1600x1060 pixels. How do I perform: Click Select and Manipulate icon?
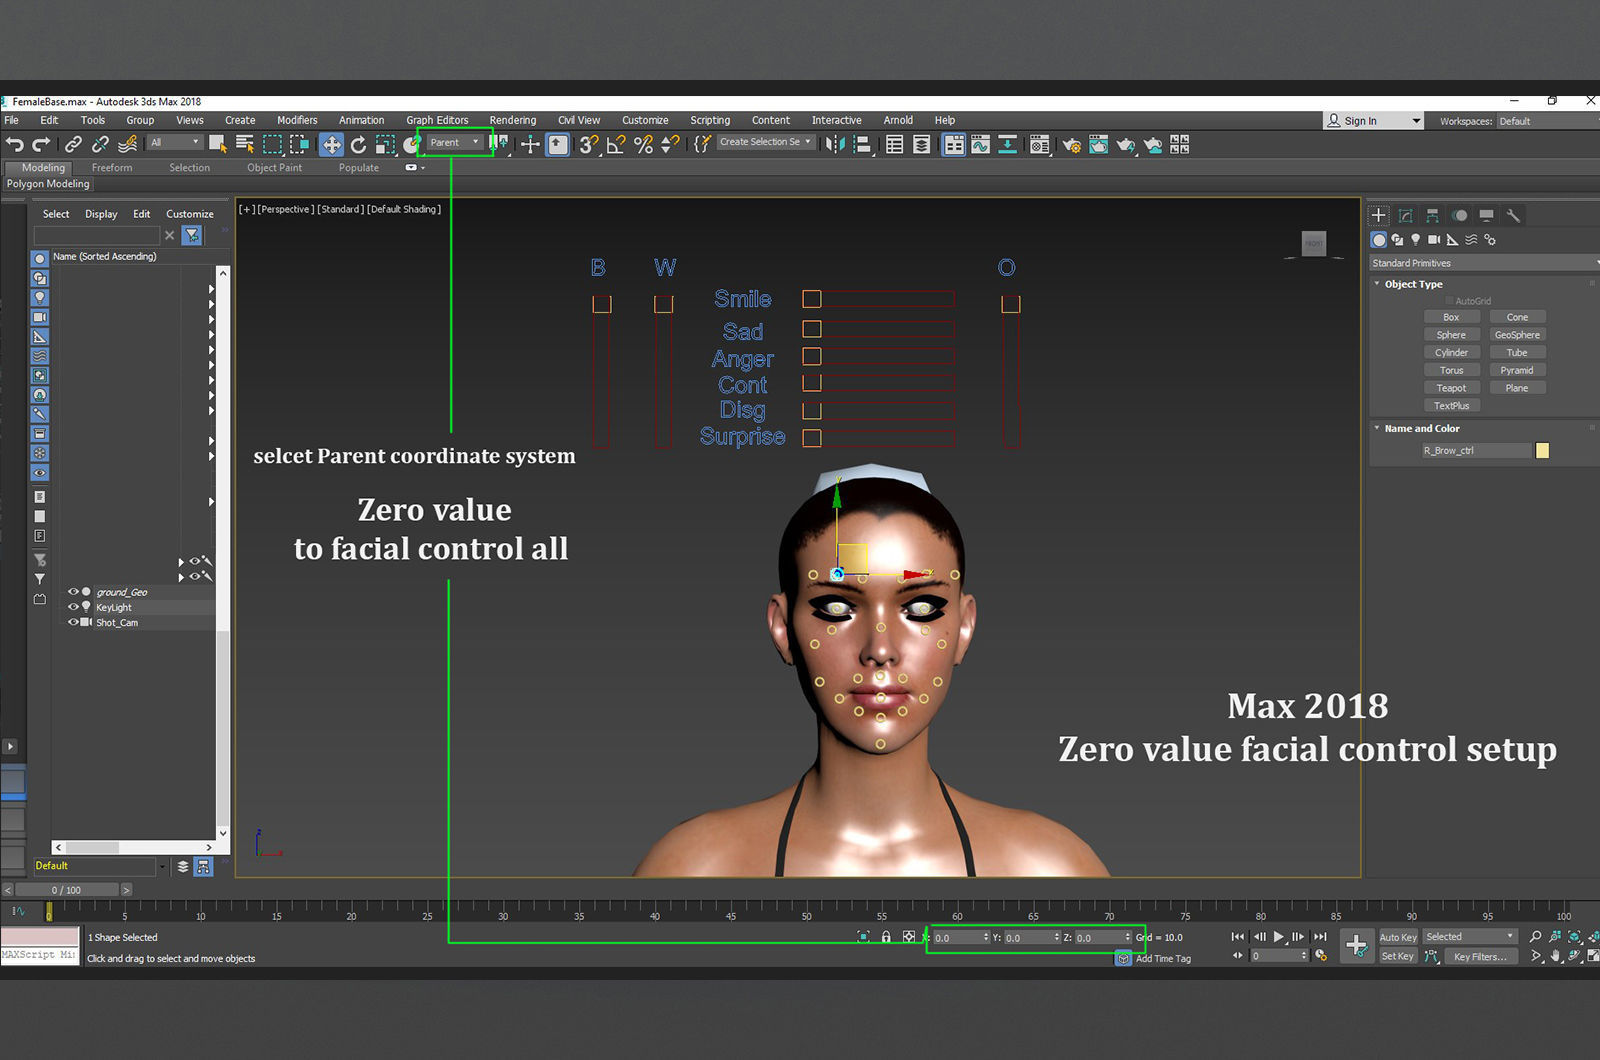530,144
